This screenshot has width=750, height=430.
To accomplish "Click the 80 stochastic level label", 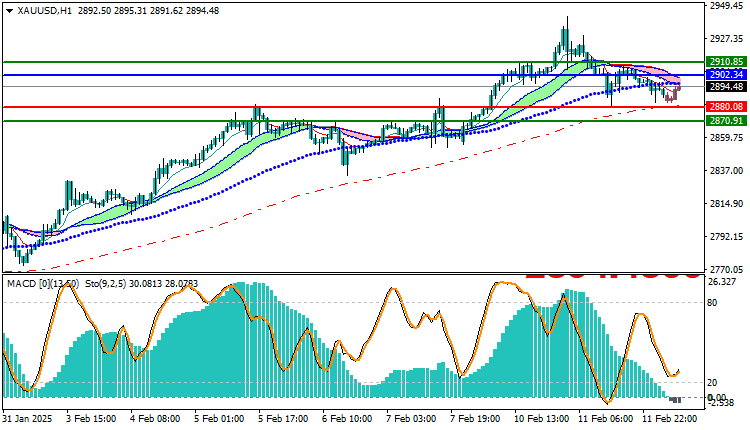I will (x=712, y=303).
